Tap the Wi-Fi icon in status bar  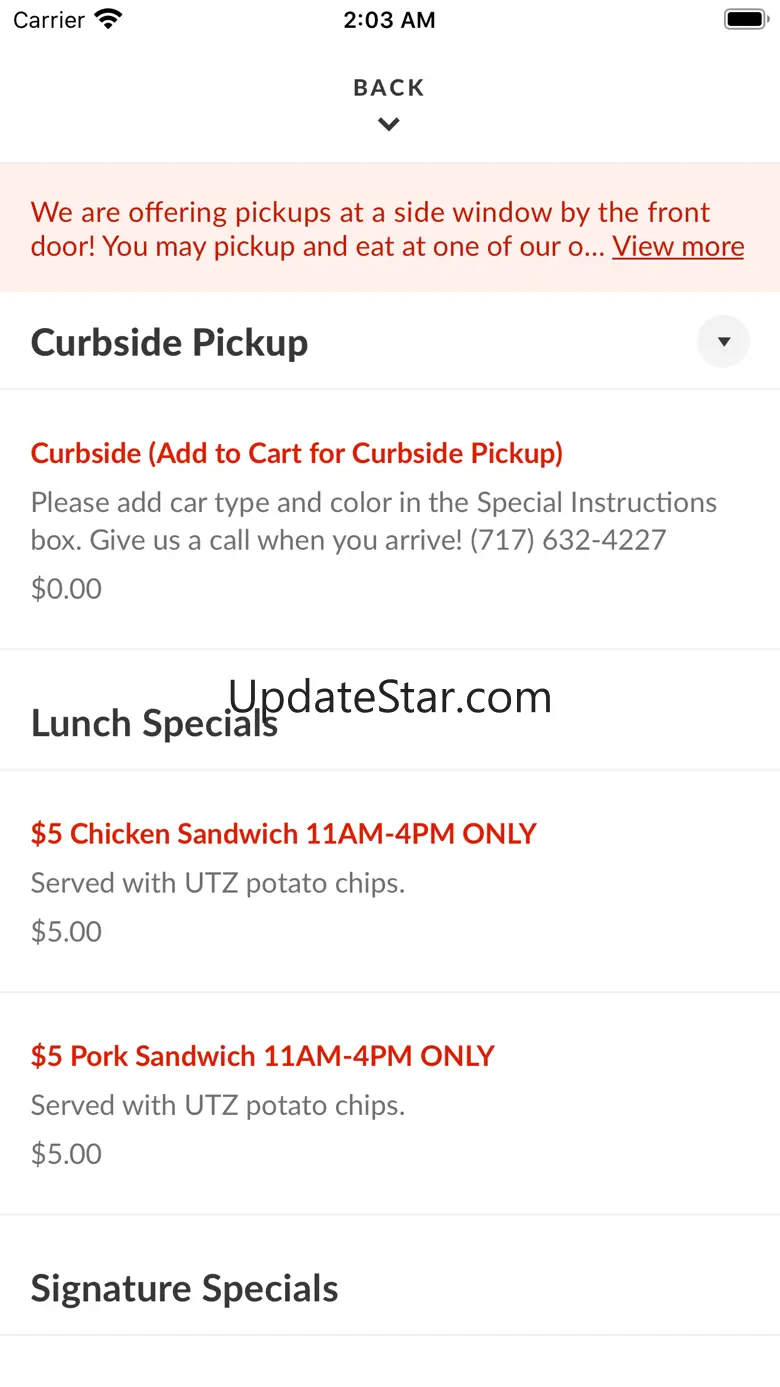[107, 20]
